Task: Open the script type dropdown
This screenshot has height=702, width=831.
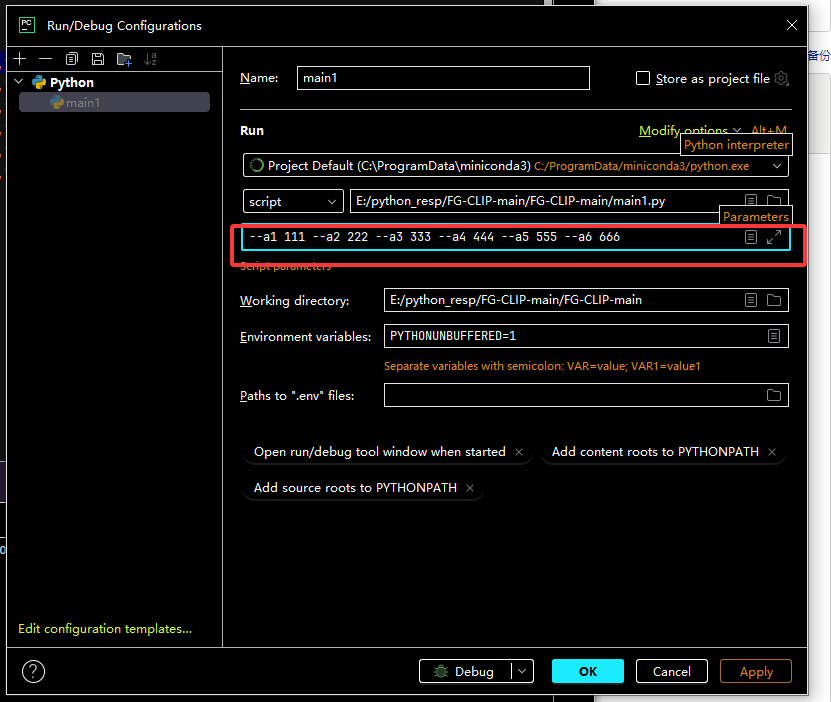Action: pyautogui.click(x=293, y=201)
